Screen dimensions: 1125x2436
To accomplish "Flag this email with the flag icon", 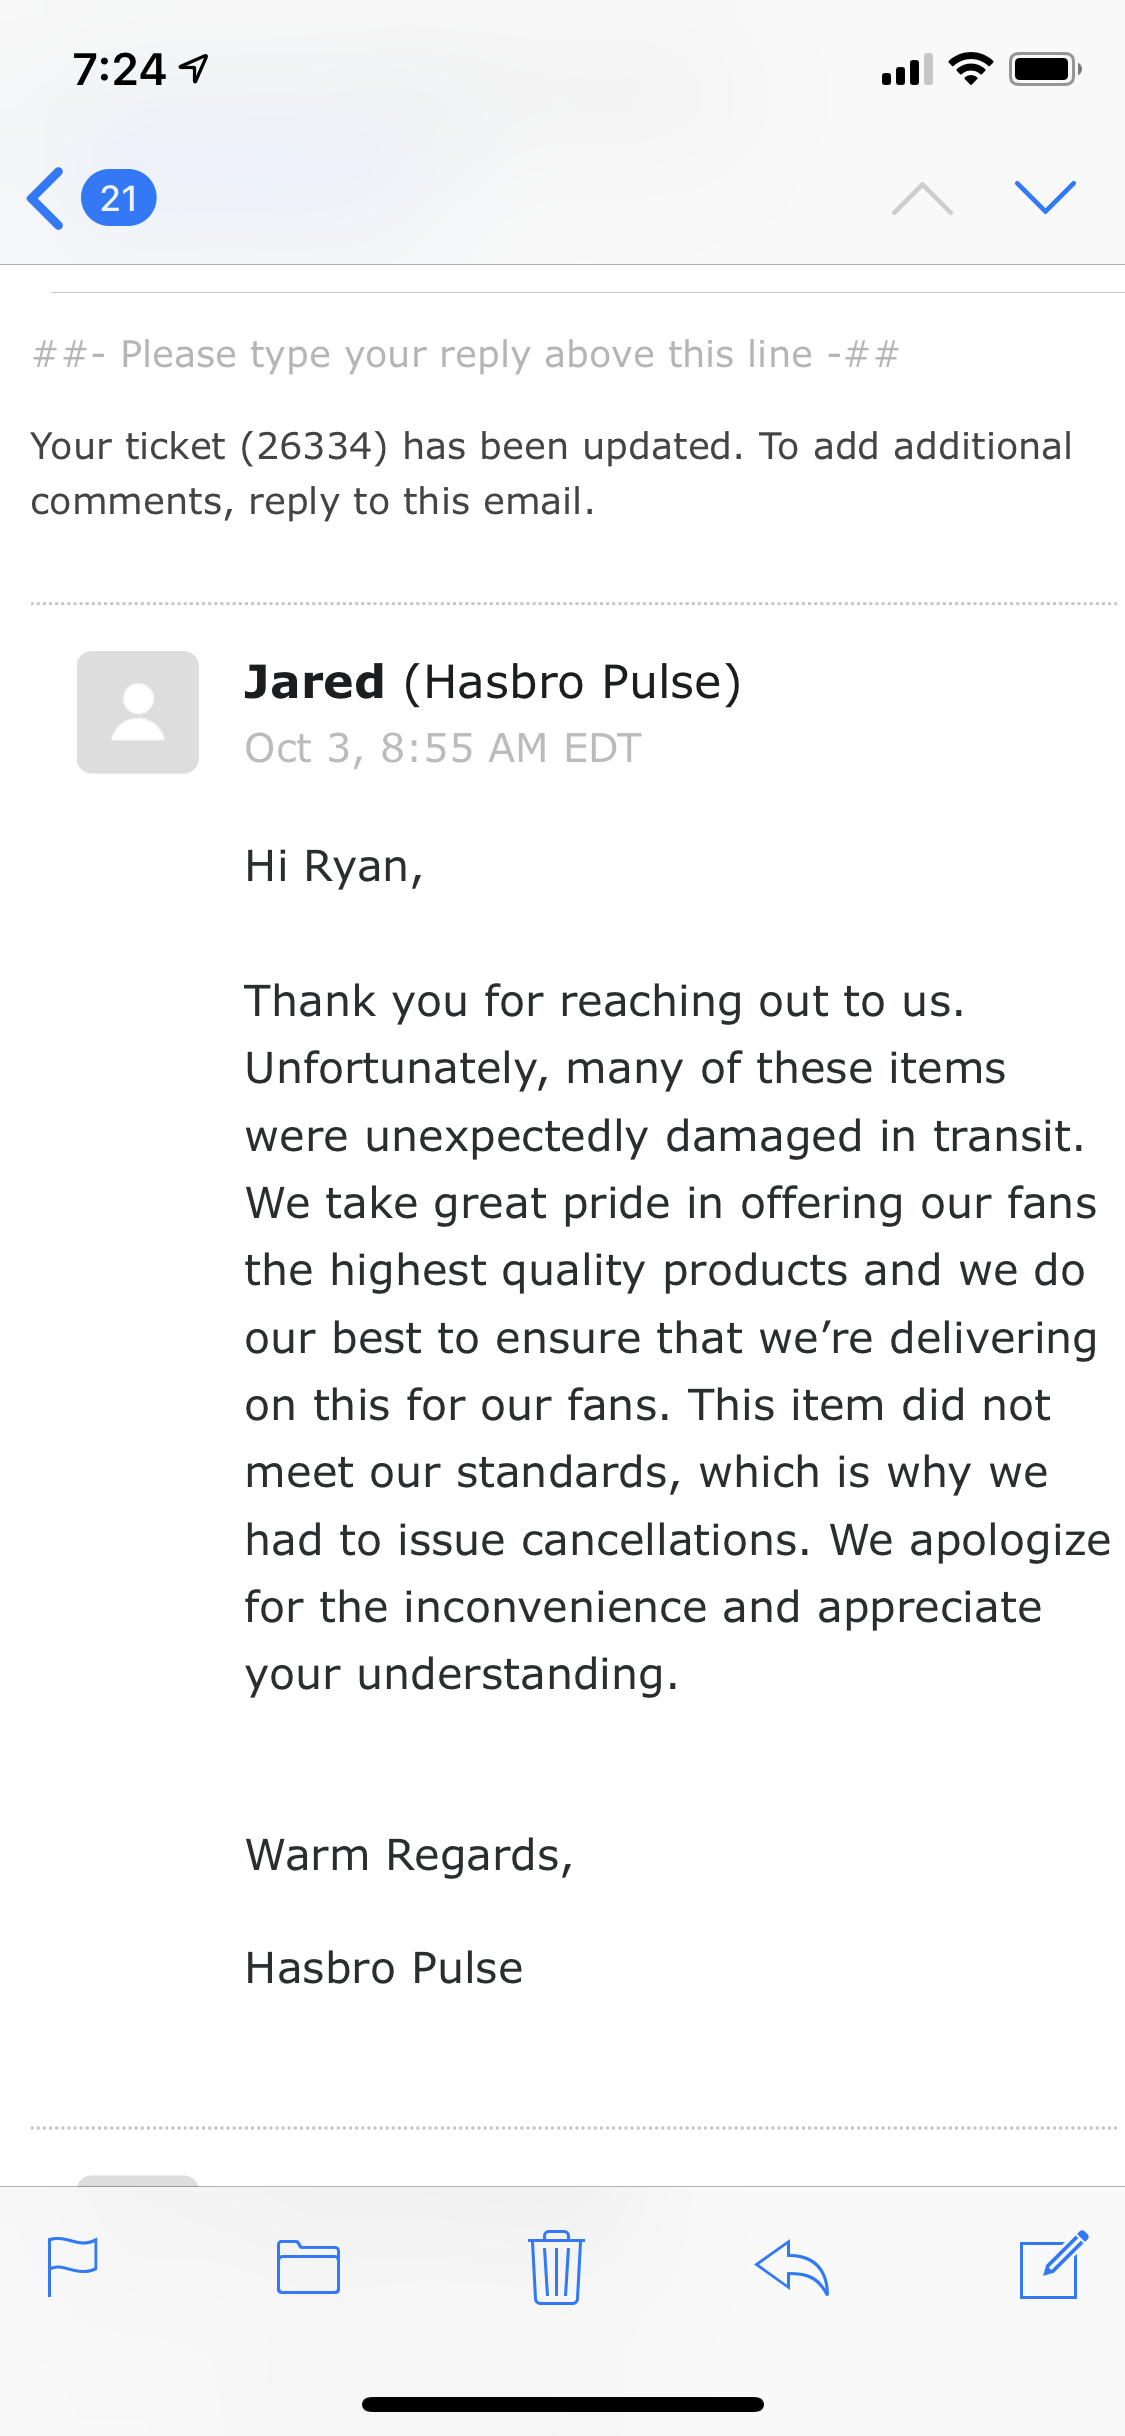I will [73, 2266].
